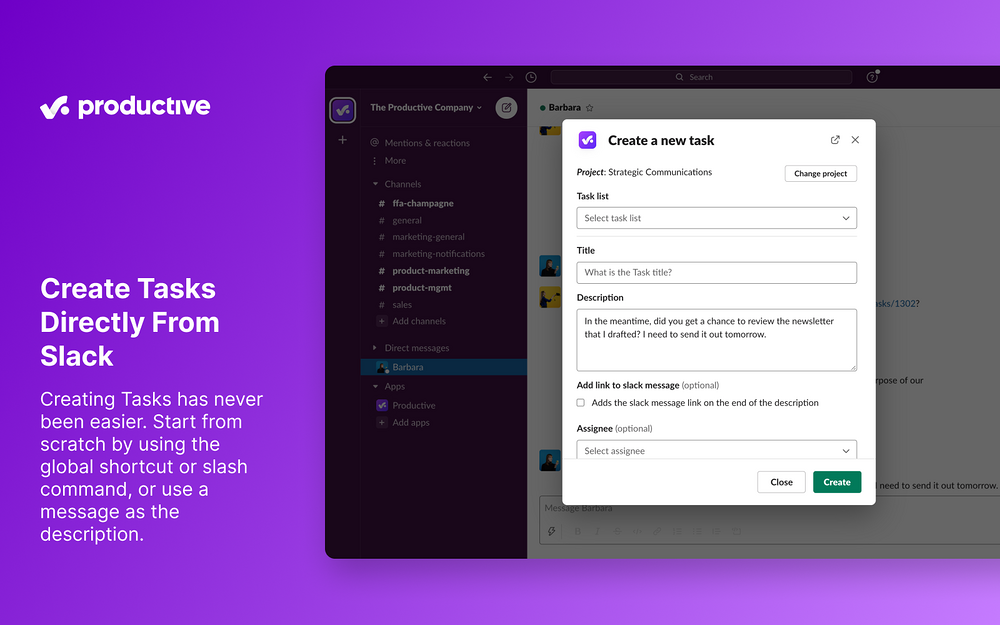The width and height of the screenshot is (1000, 625).
Task: Open help question mark icon
Action: click(x=872, y=77)
